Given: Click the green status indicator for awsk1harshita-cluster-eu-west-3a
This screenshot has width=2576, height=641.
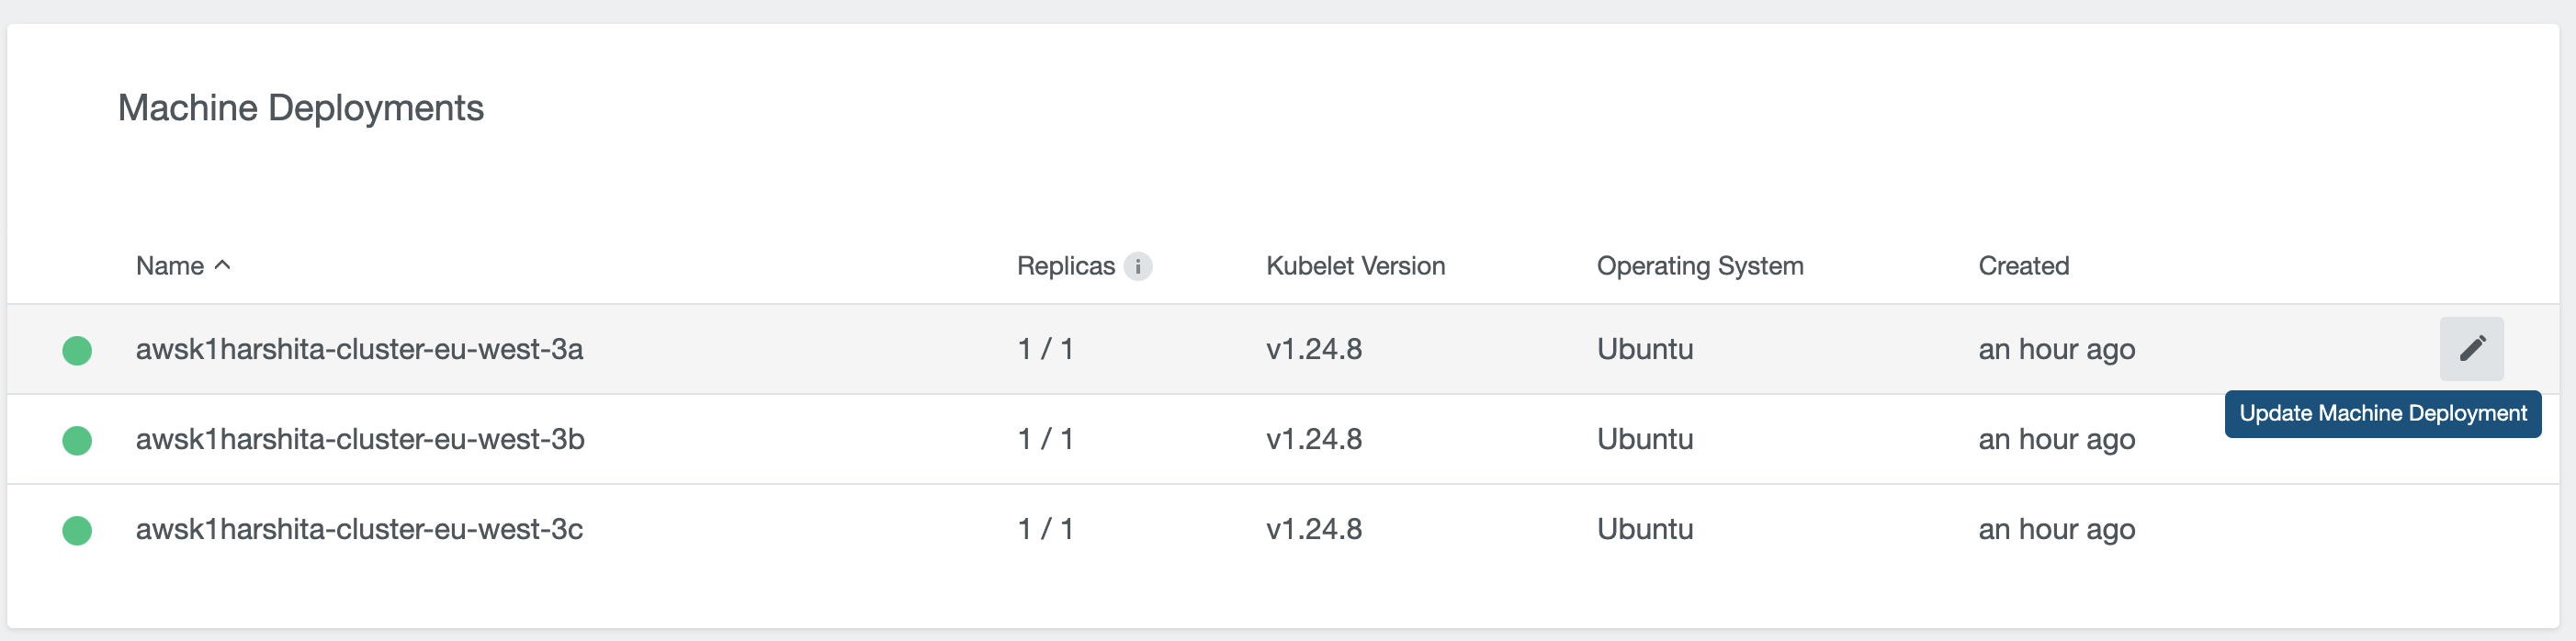Looking at the screenshot, I should [x=78, y=348].
